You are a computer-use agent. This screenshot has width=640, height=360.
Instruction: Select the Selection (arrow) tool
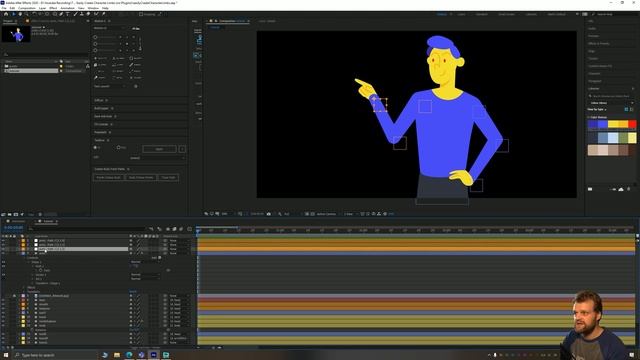[13, 14]
